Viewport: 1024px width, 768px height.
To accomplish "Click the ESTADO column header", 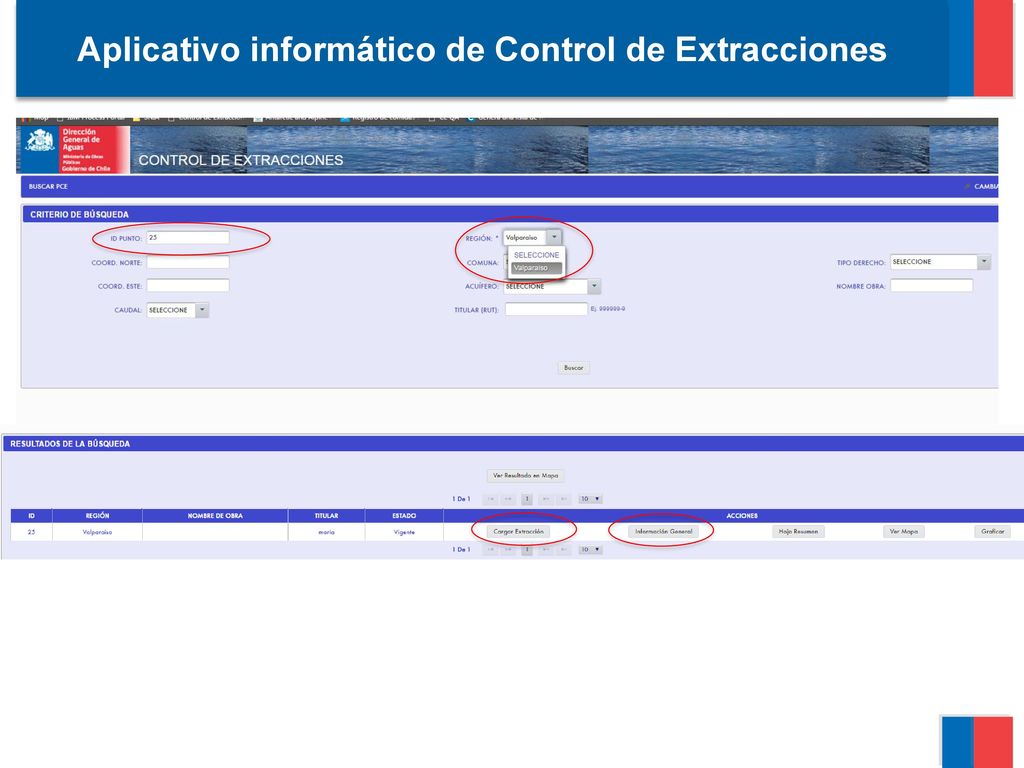I will click(404, 516).
